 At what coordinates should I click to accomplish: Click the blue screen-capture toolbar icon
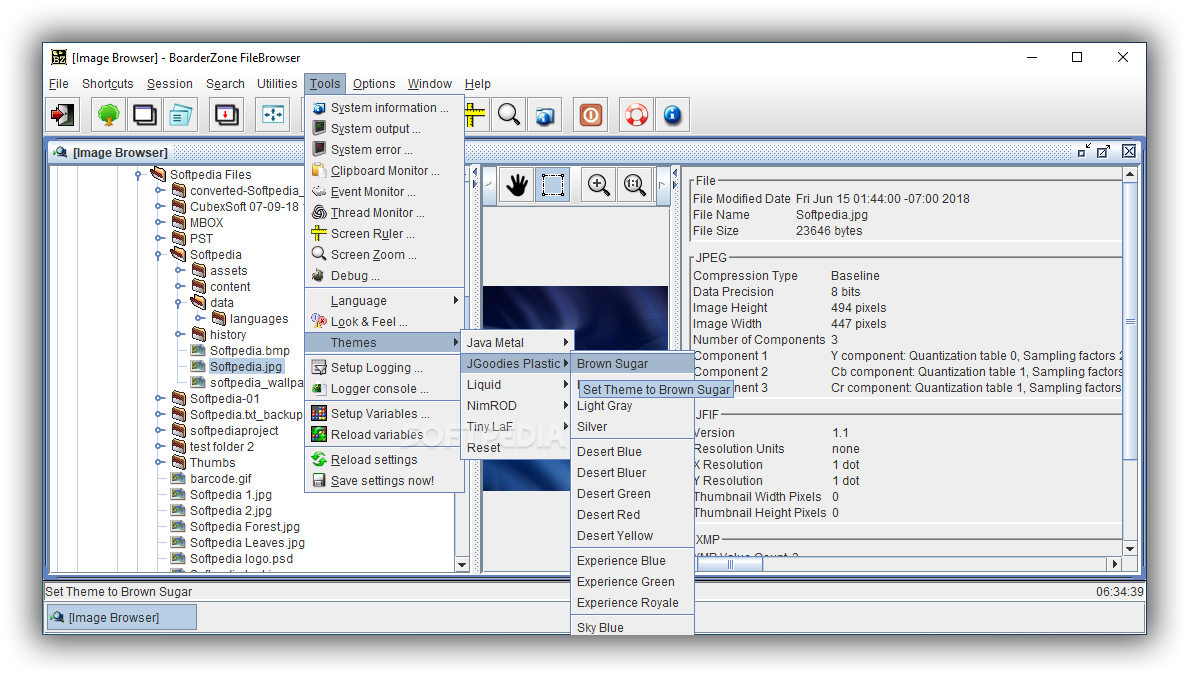544,115
